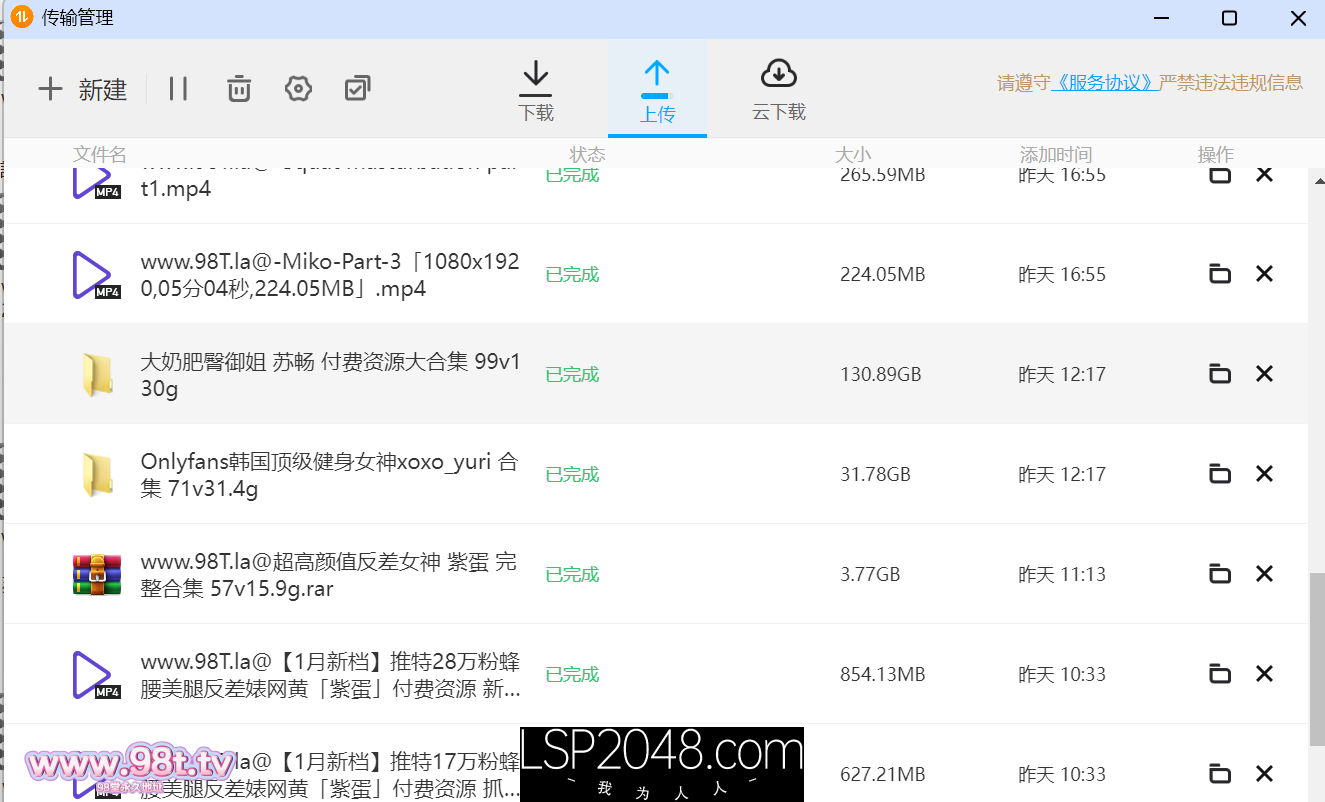
Task: Click the 854.13MB size value
Action: click(883, 674)
